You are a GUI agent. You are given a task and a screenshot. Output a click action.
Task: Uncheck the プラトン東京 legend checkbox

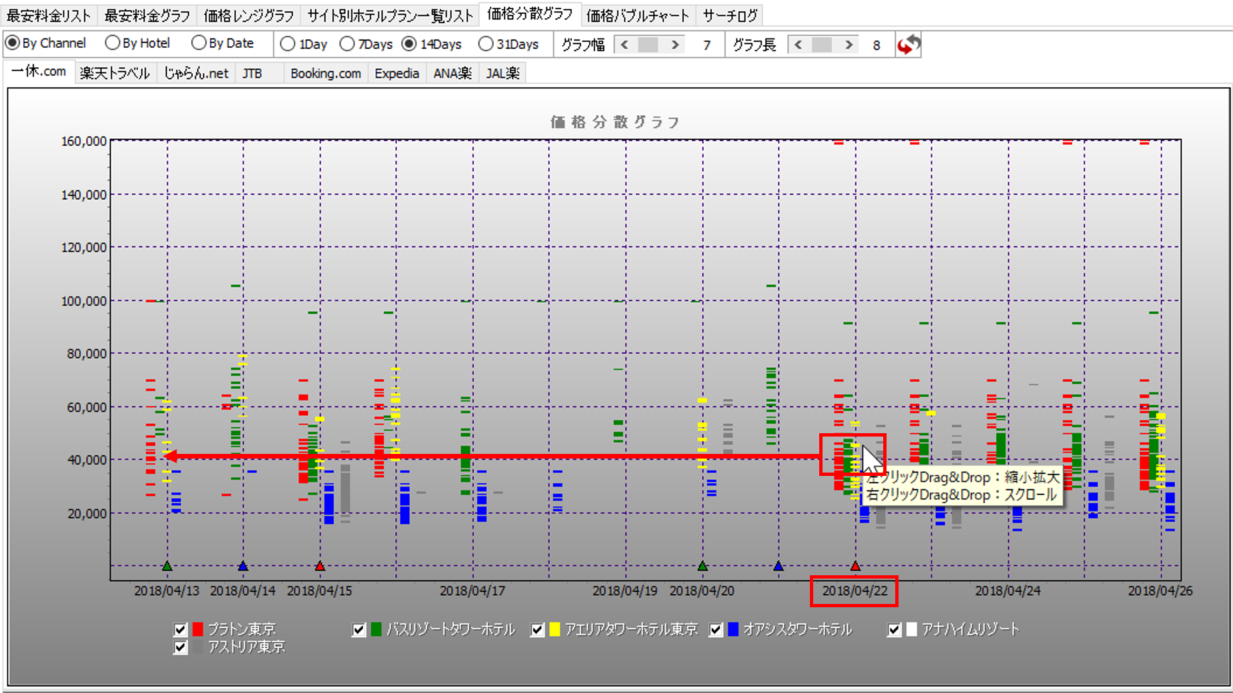click(181, 630)
